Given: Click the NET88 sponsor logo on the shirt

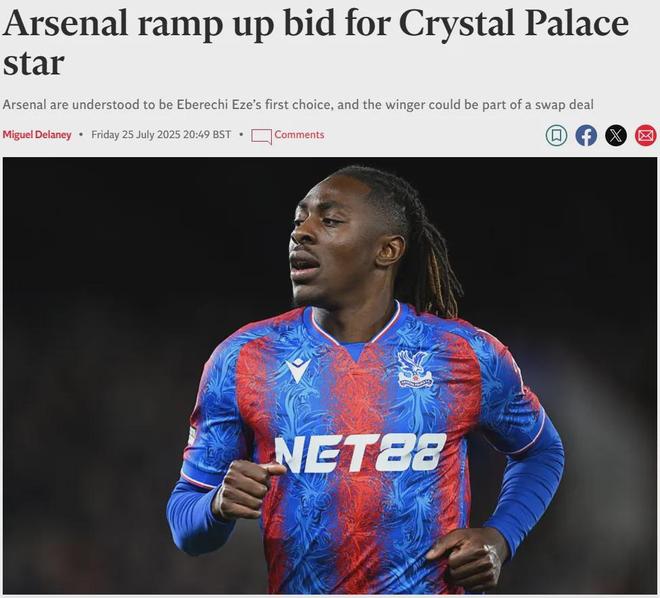Looking at the screenshot, I should (x=359, y=452).
